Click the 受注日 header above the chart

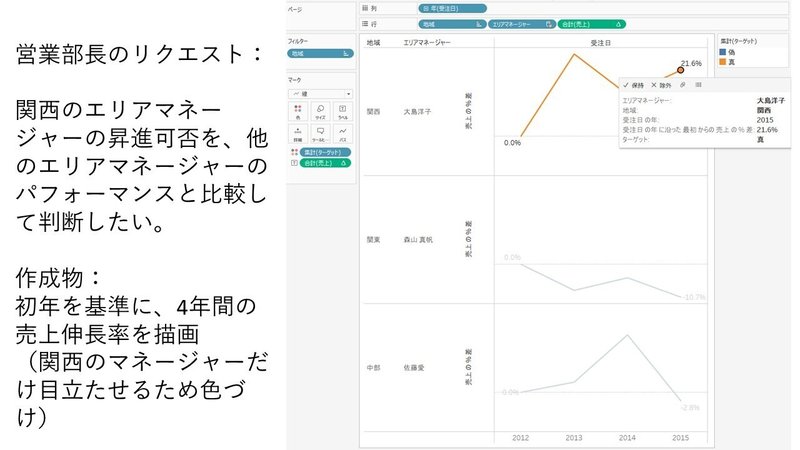(x=601, y=43)
